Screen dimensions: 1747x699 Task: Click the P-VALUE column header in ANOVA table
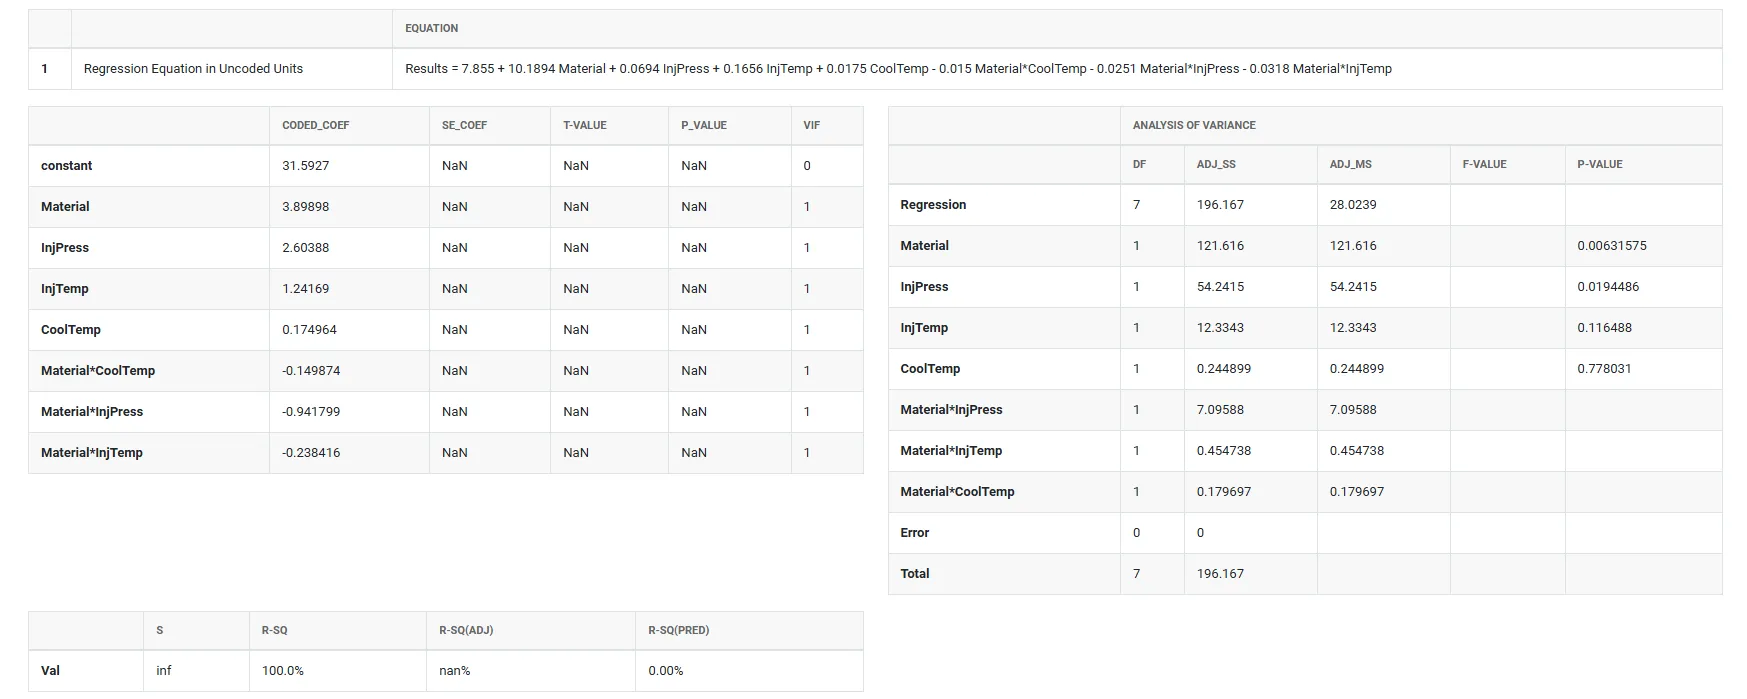(1600, 164)
